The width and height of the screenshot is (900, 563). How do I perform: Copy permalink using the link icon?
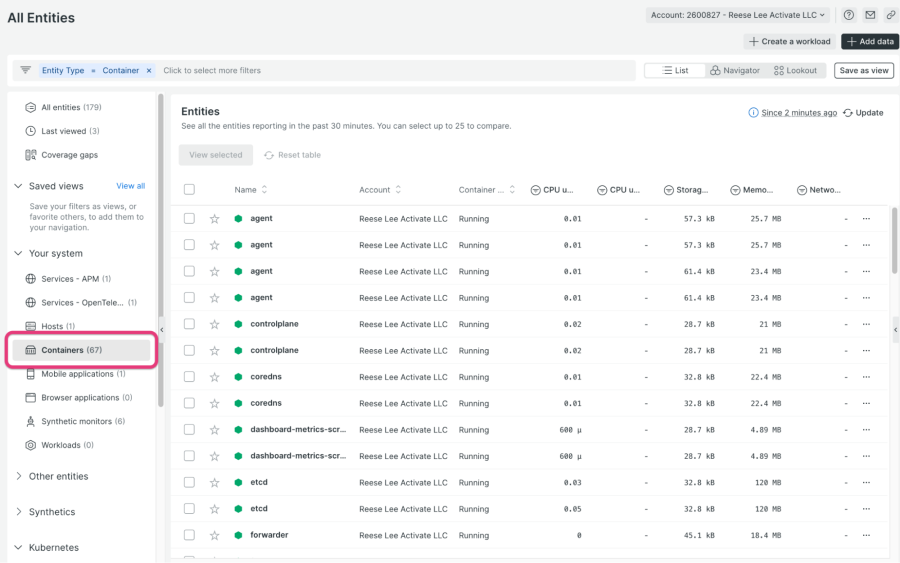890,15
